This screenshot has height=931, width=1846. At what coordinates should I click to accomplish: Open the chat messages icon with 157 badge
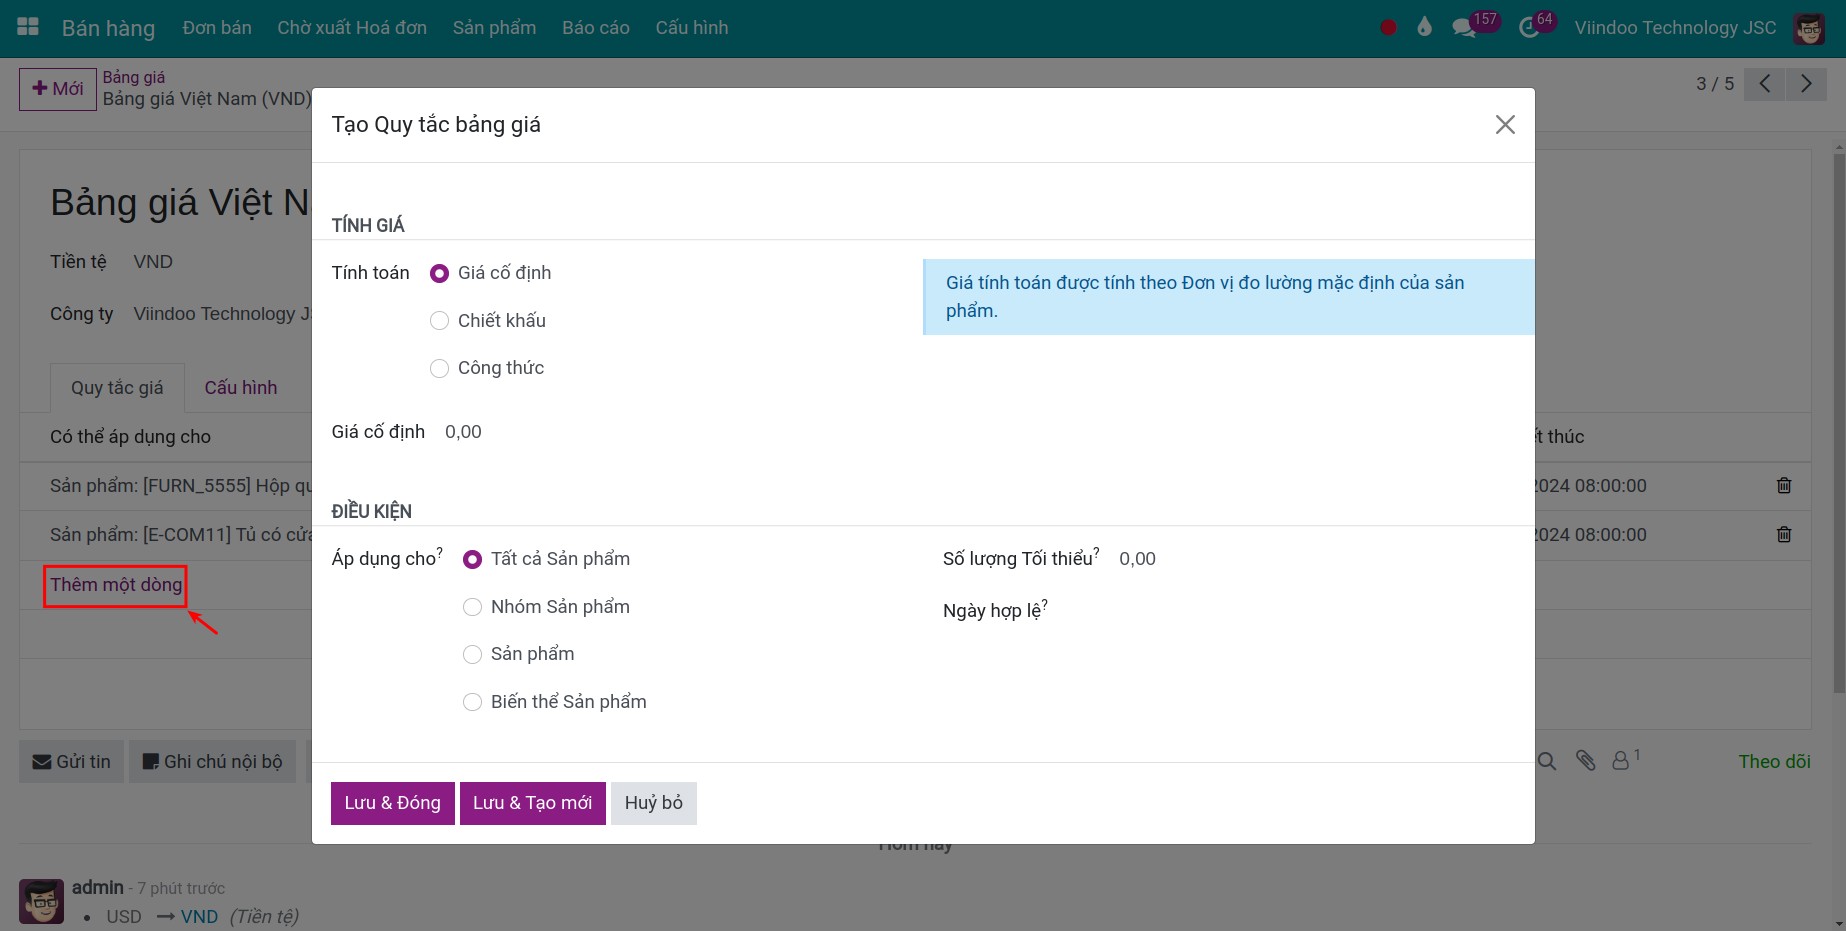coord(1465,28)
